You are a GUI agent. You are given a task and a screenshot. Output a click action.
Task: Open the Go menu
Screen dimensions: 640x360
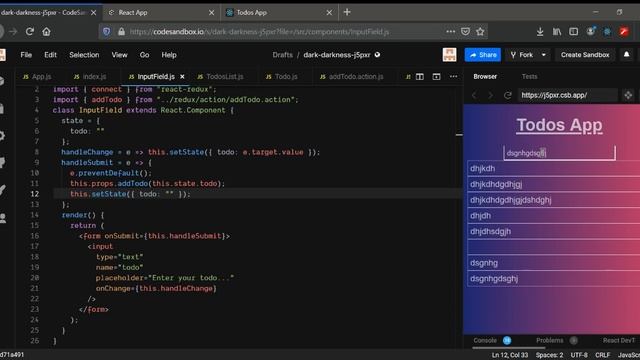tap(144, 55)
